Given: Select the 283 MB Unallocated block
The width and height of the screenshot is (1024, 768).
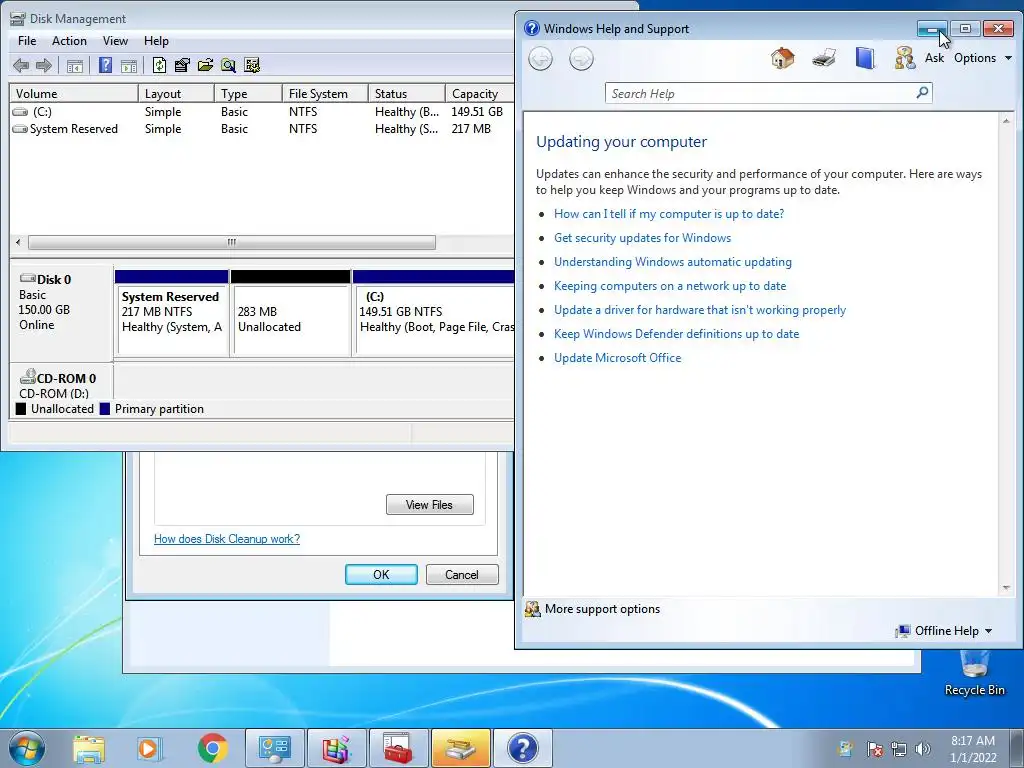Looking at the screenshot, I should [291, 313].
